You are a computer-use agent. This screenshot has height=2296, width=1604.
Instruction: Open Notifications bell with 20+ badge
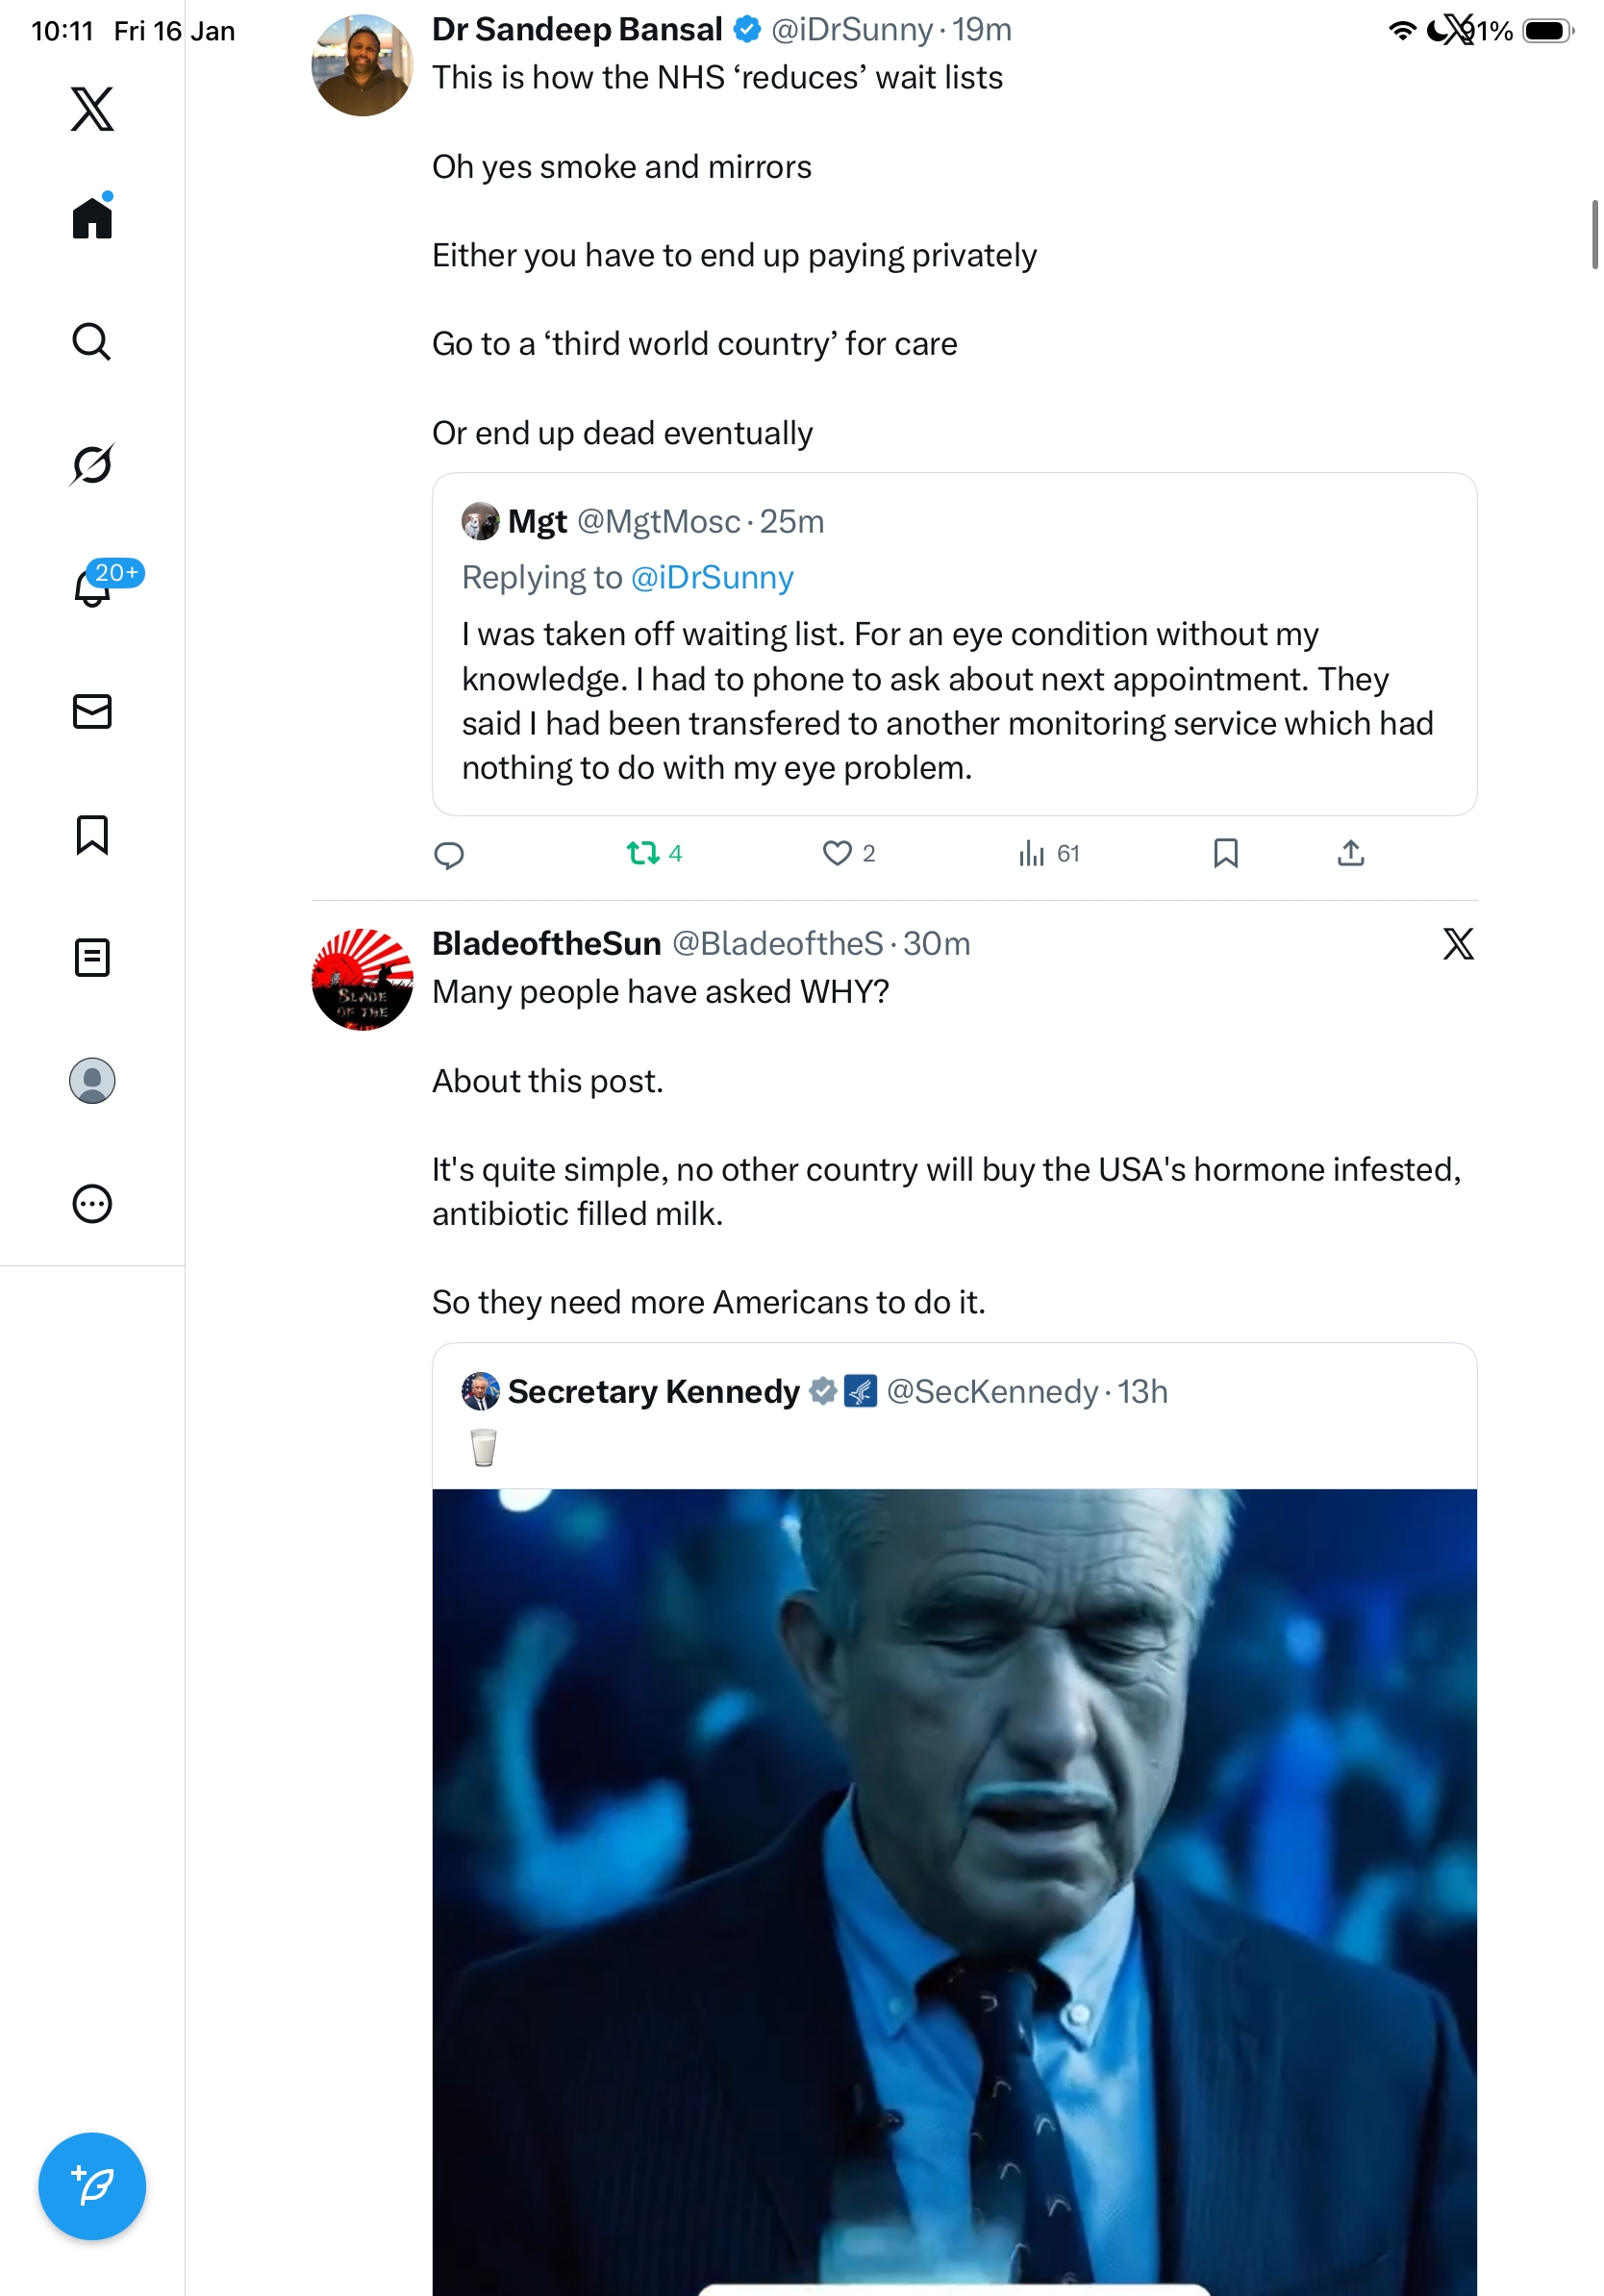pyautogui.click(x=92, y=587)
